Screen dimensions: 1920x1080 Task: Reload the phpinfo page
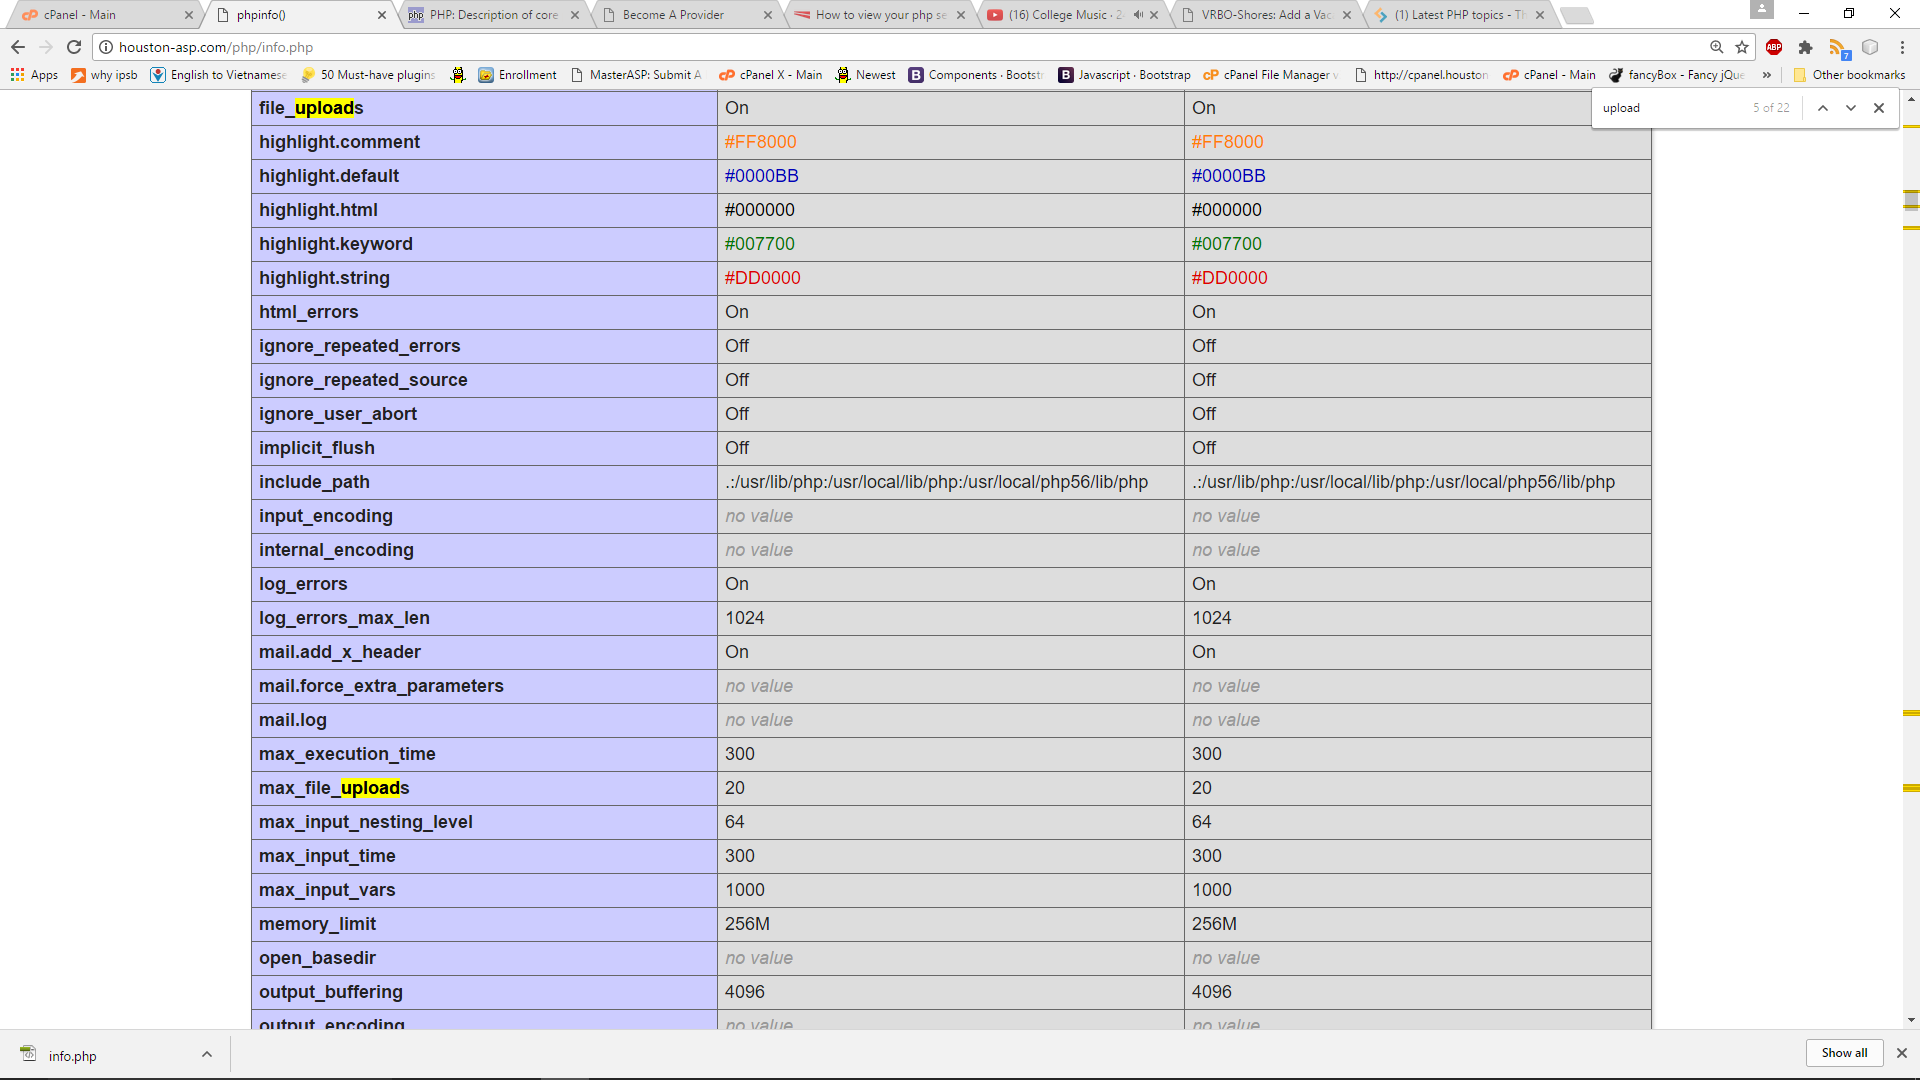coord(74,47)
